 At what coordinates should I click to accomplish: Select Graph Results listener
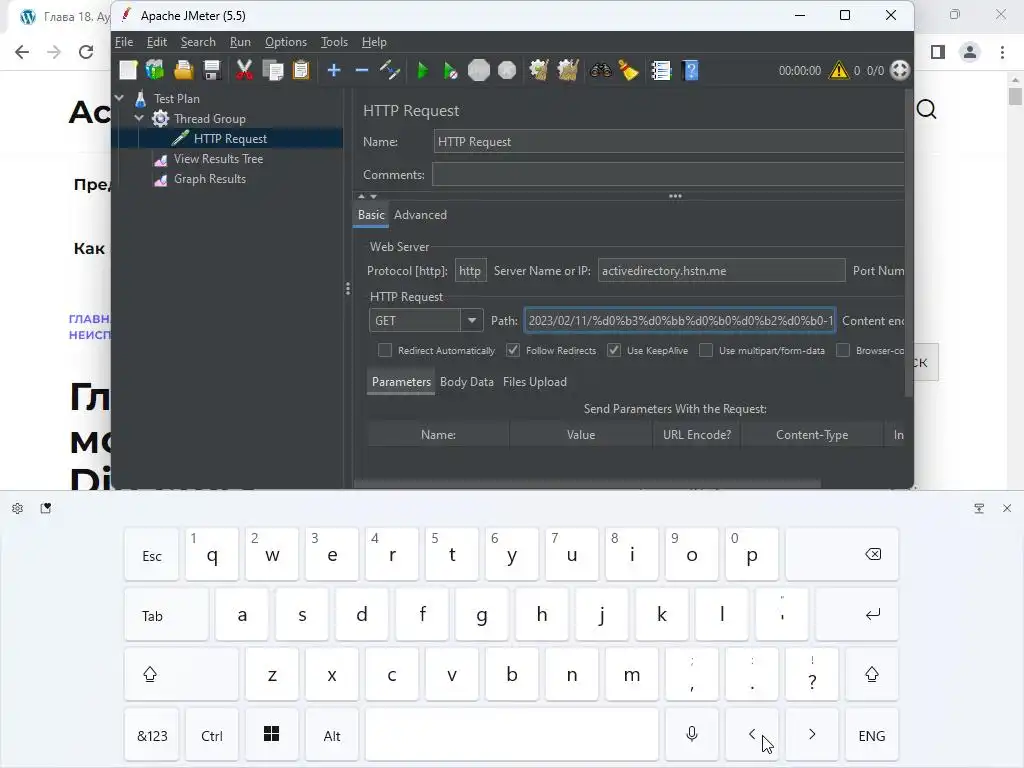(x=210, y=179)
